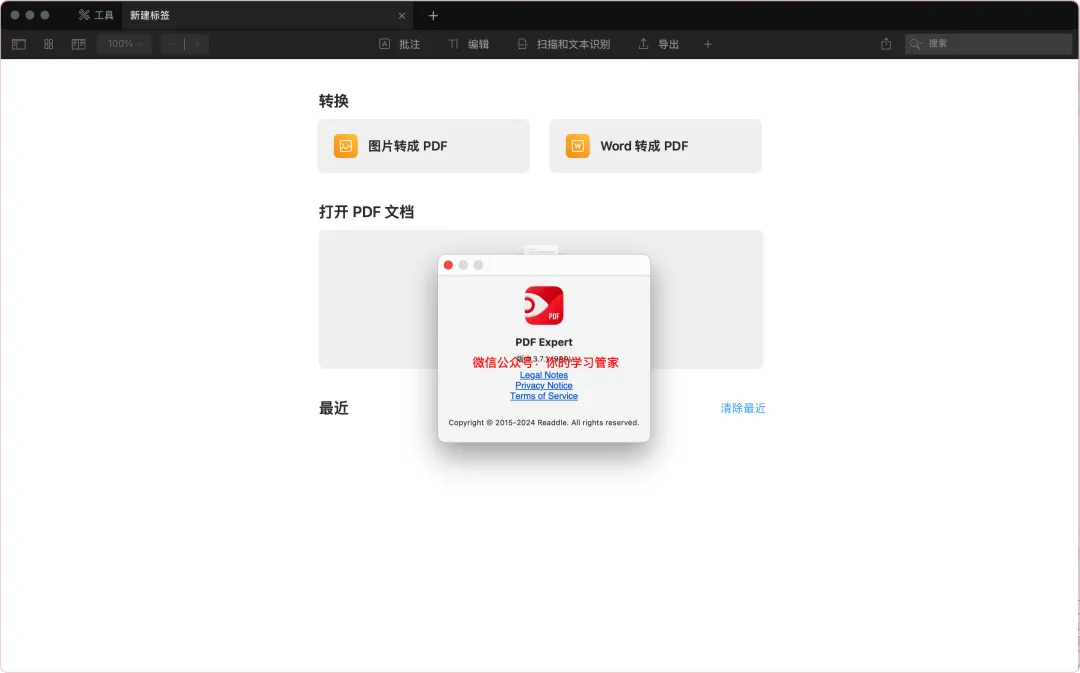Screen dimensions: 1080x673
Task: Switch to 编辑 edit mode
Action: click(x=468, y=44)
